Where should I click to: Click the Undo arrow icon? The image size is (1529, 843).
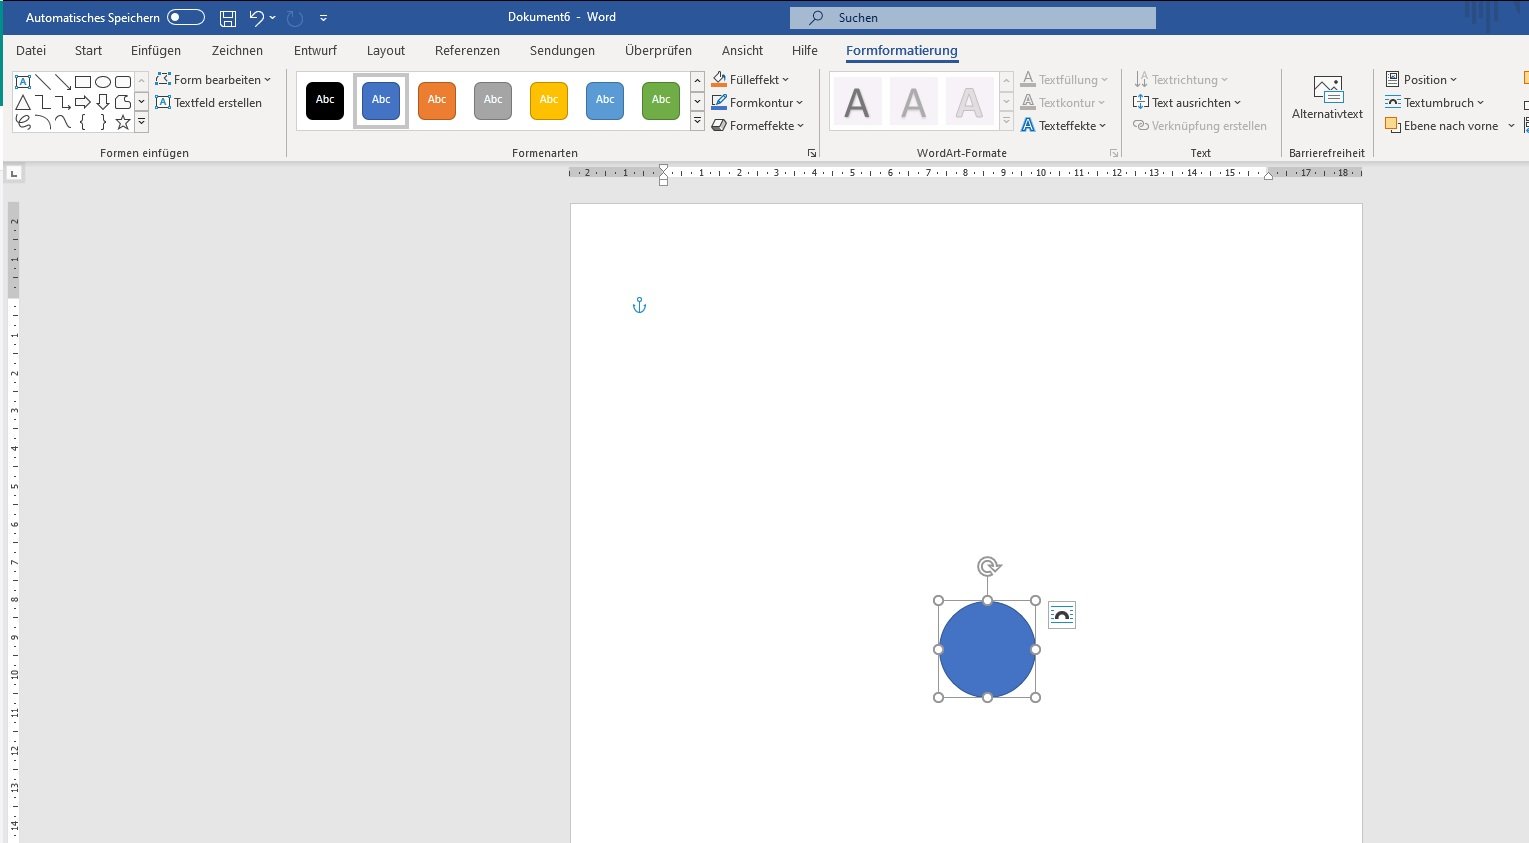[x=257, y=18]
